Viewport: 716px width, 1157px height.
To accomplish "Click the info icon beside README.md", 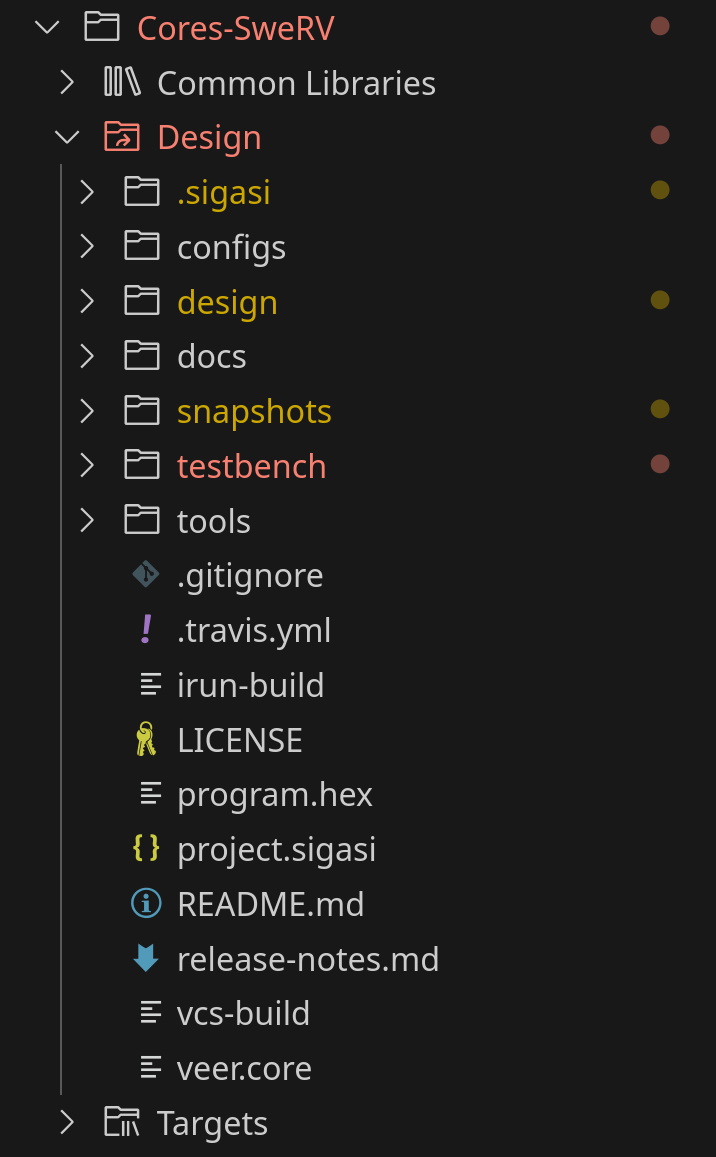I will click(x=146, y=903).
